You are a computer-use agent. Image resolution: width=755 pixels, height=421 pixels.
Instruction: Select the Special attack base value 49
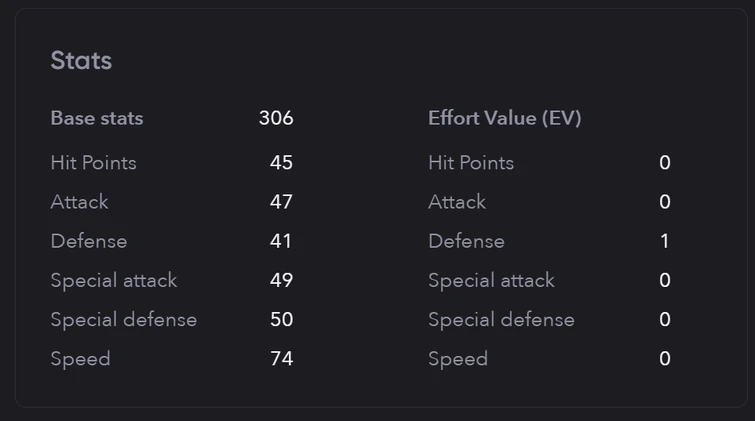pos(281,280)
